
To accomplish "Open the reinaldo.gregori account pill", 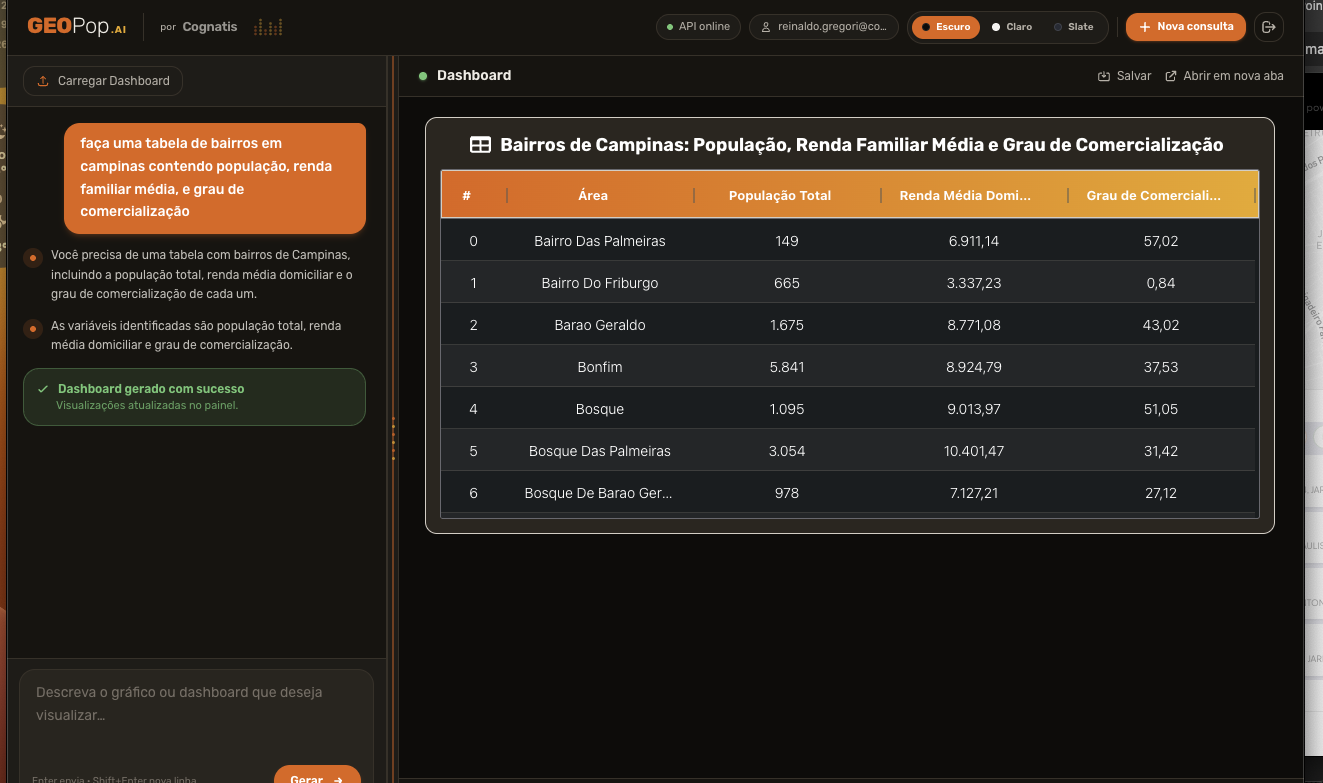I will point(824,27).
